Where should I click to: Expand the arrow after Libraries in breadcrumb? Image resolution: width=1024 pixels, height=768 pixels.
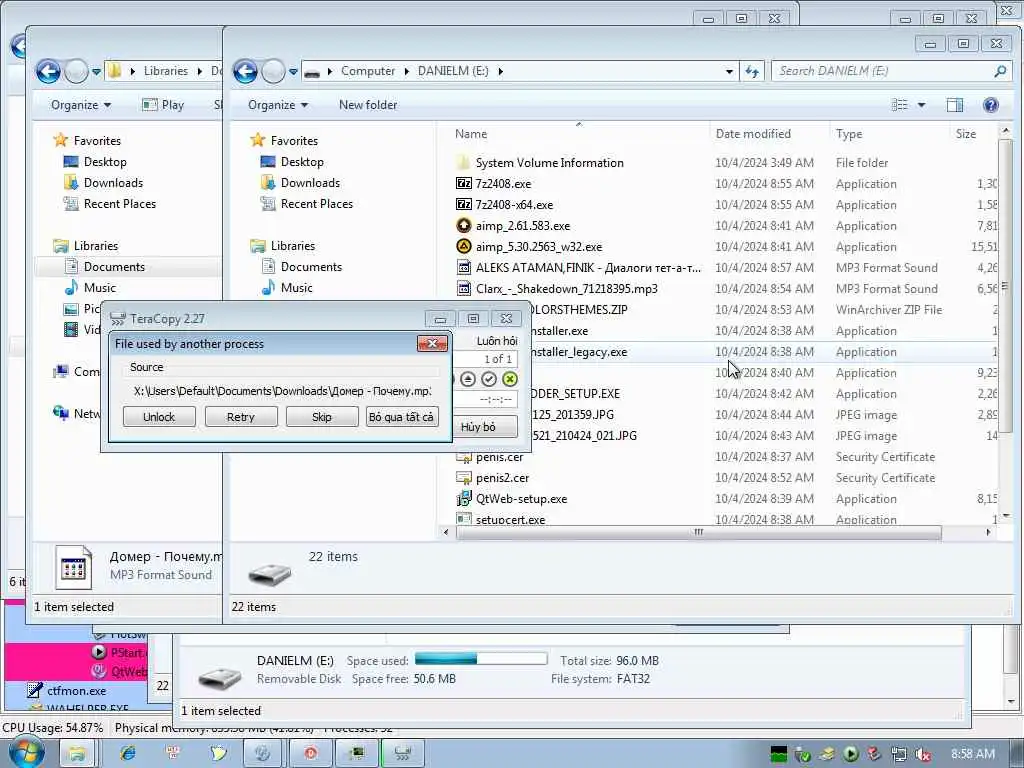(x=199, y=71)
